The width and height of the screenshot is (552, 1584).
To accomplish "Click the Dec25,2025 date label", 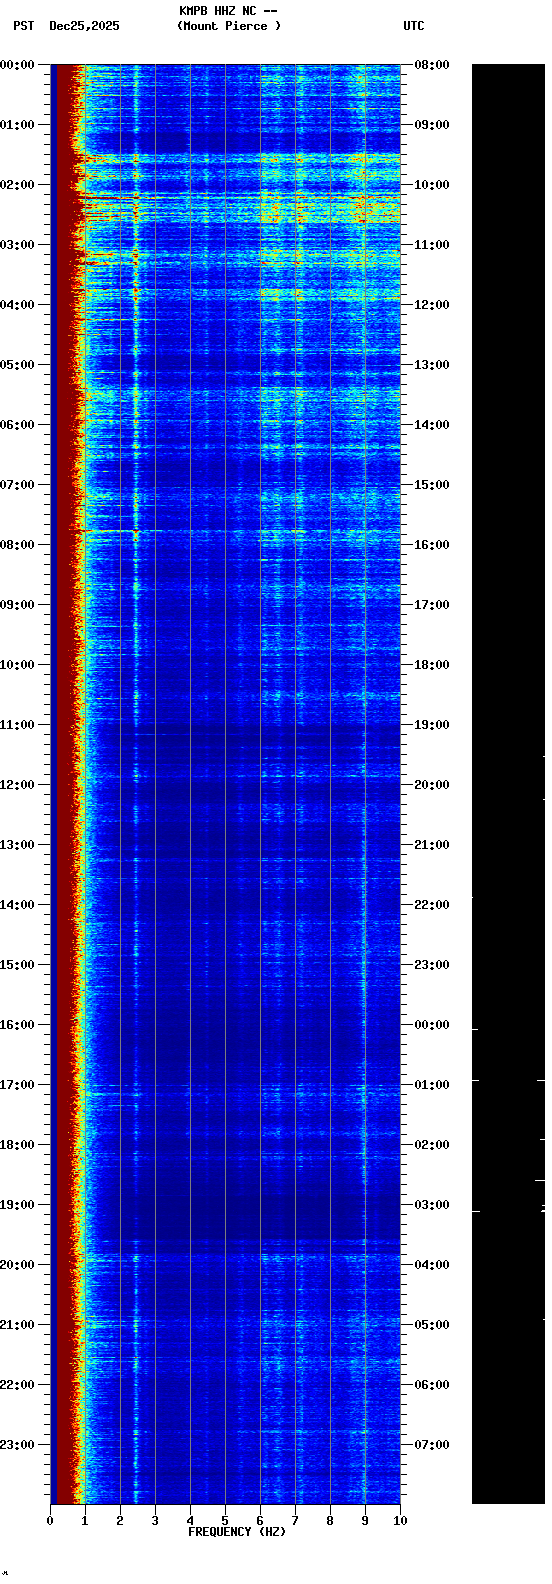I will pyautogui.click(x=84, y=26).
